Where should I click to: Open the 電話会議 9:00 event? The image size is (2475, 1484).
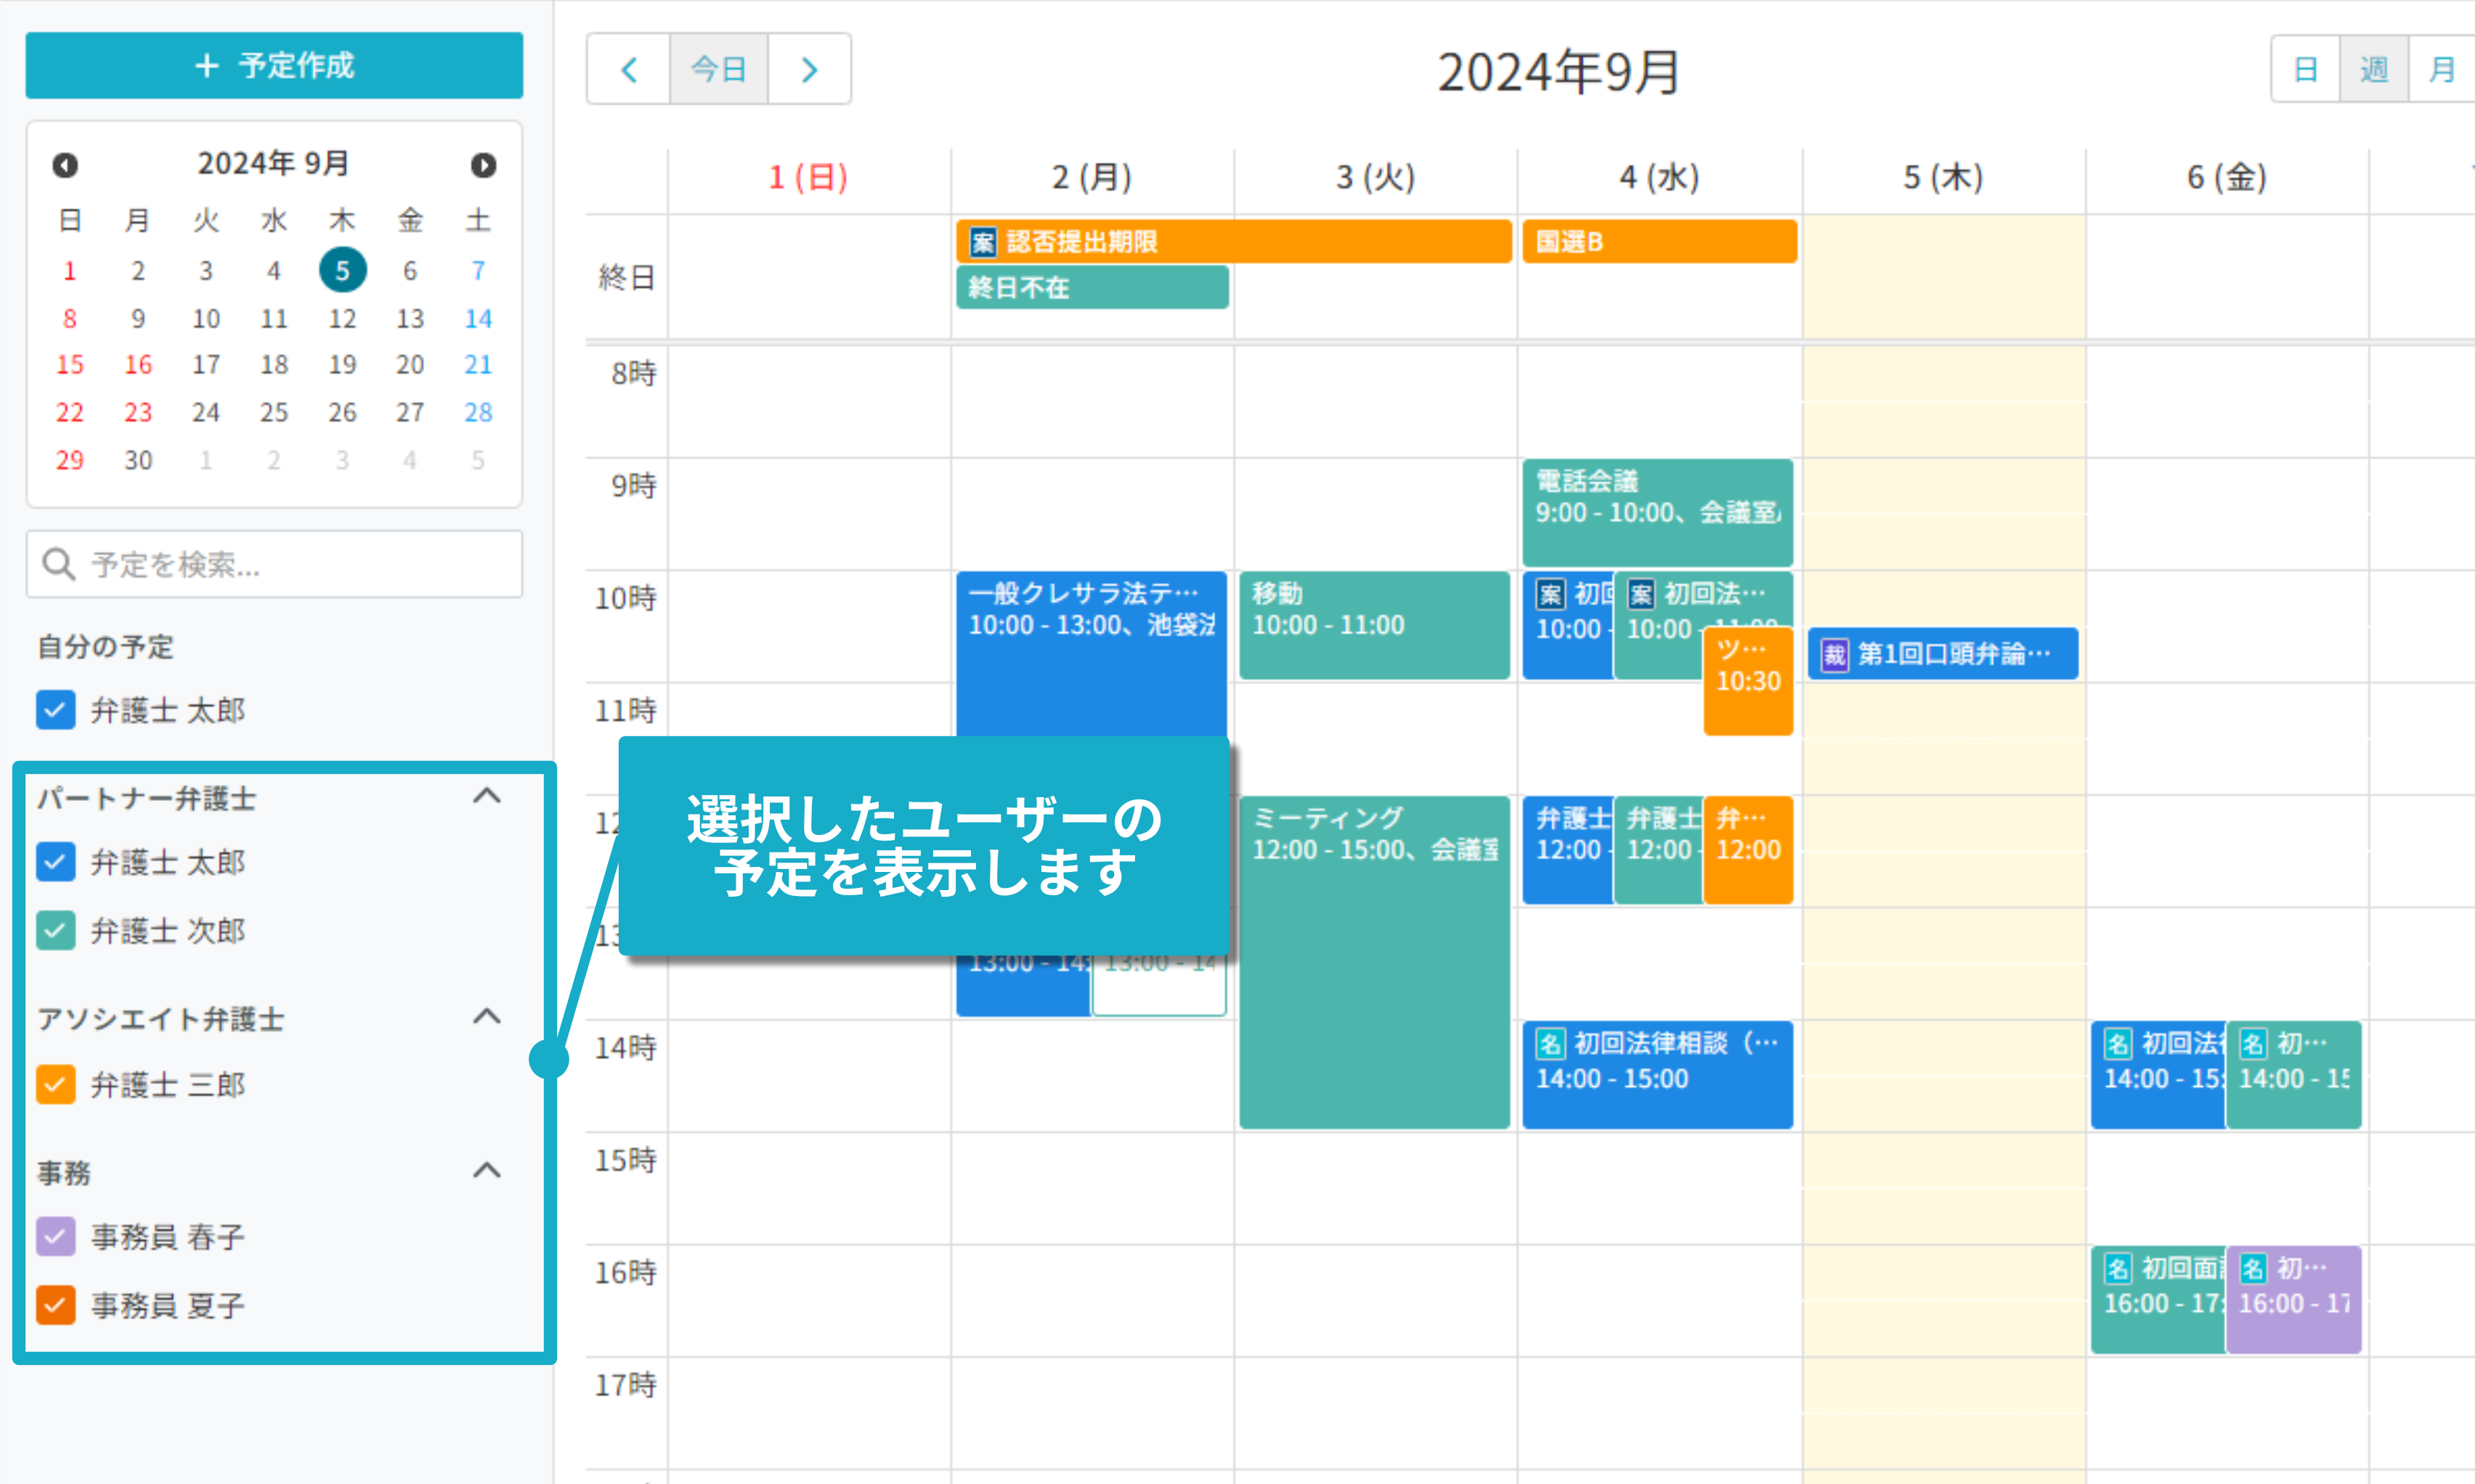[1657, 513]
